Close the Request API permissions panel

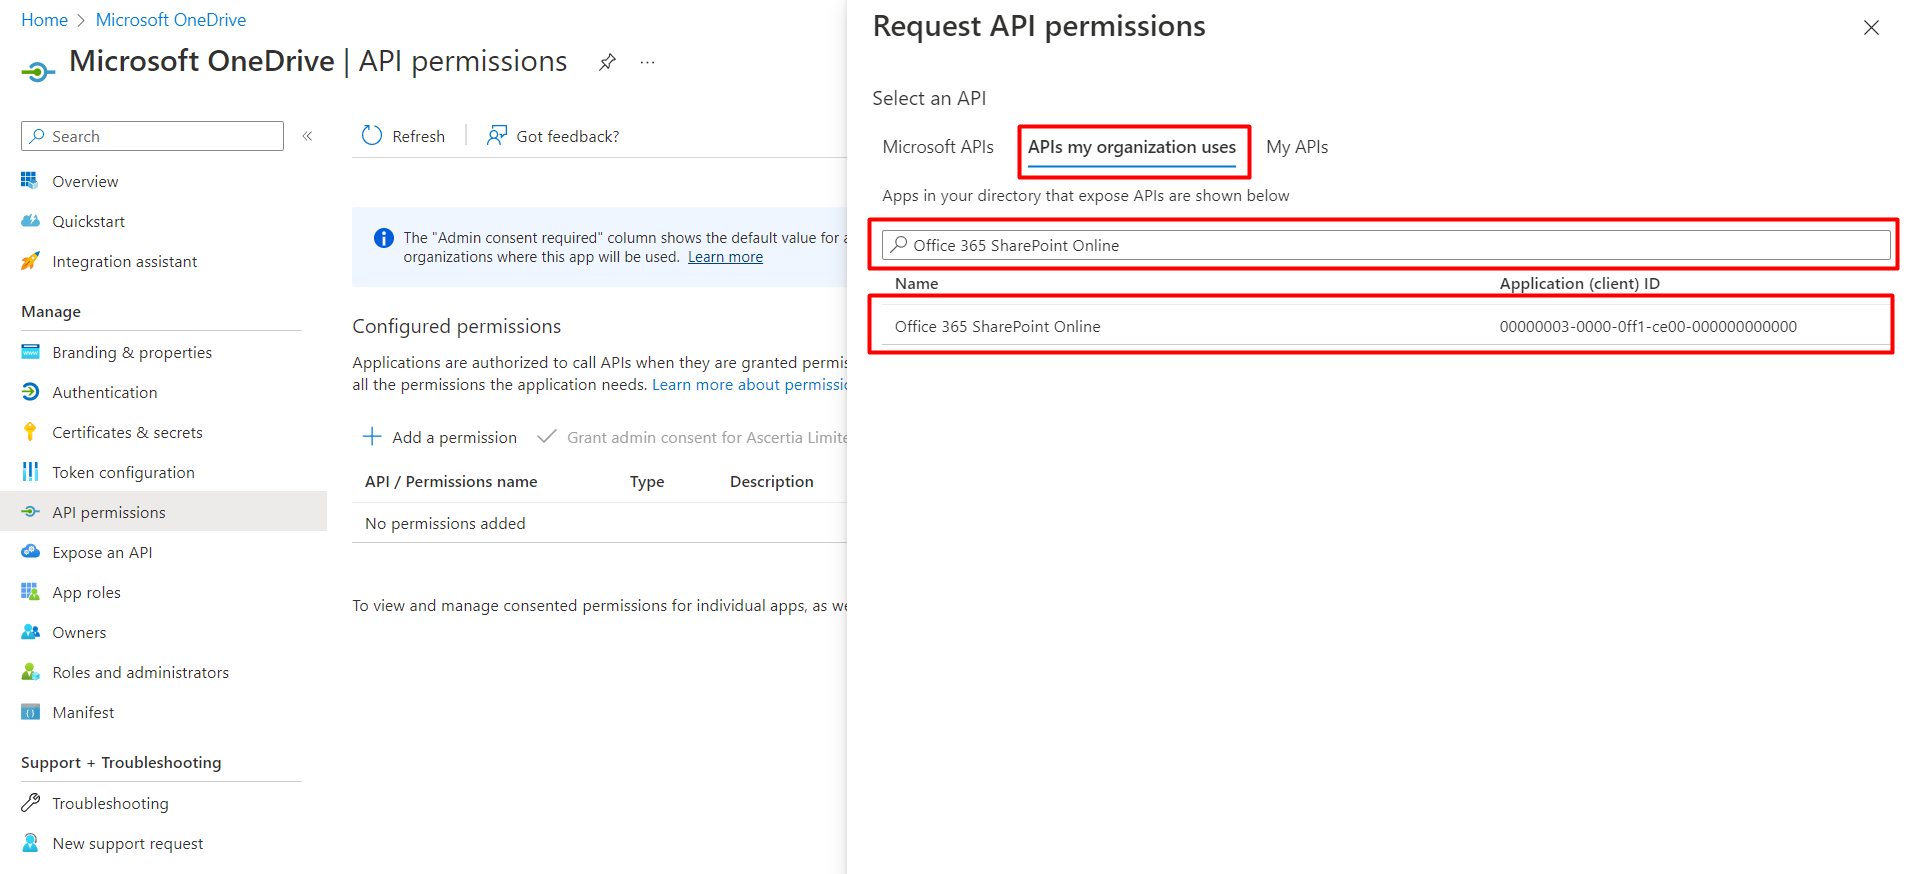point(1871,28)
